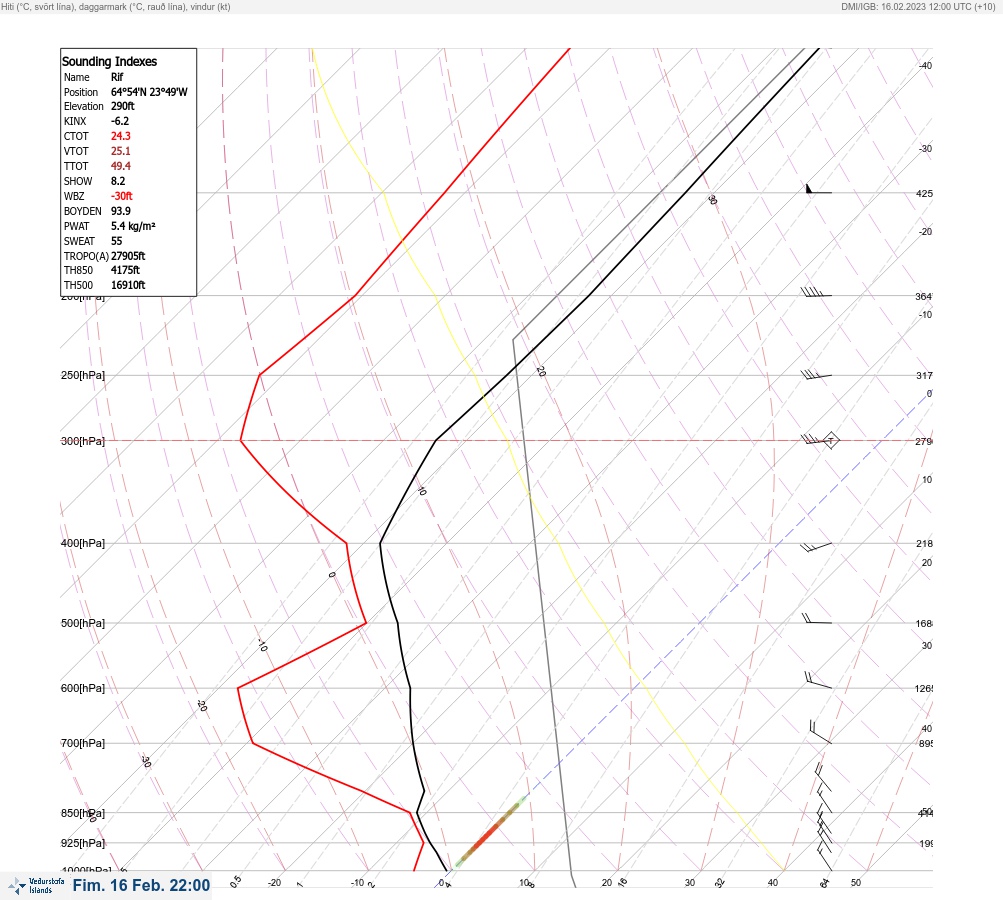Click the 'Fim. 16 Feb. 22:00' time label

pyautogui.click(x=141, y=885)
